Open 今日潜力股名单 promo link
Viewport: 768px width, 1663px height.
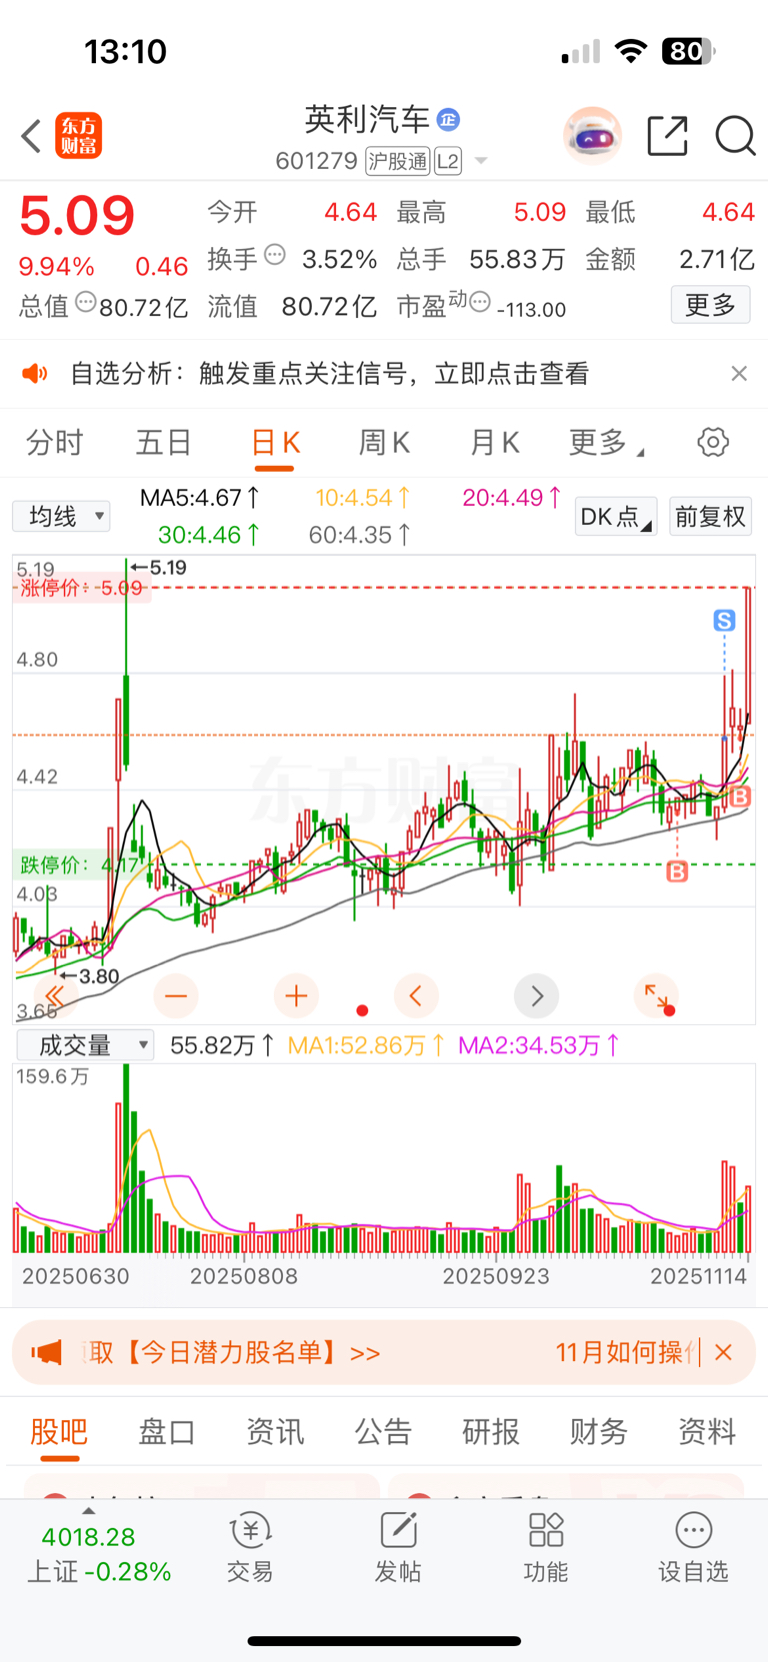pyautogui.click(x=233, y=1353)
